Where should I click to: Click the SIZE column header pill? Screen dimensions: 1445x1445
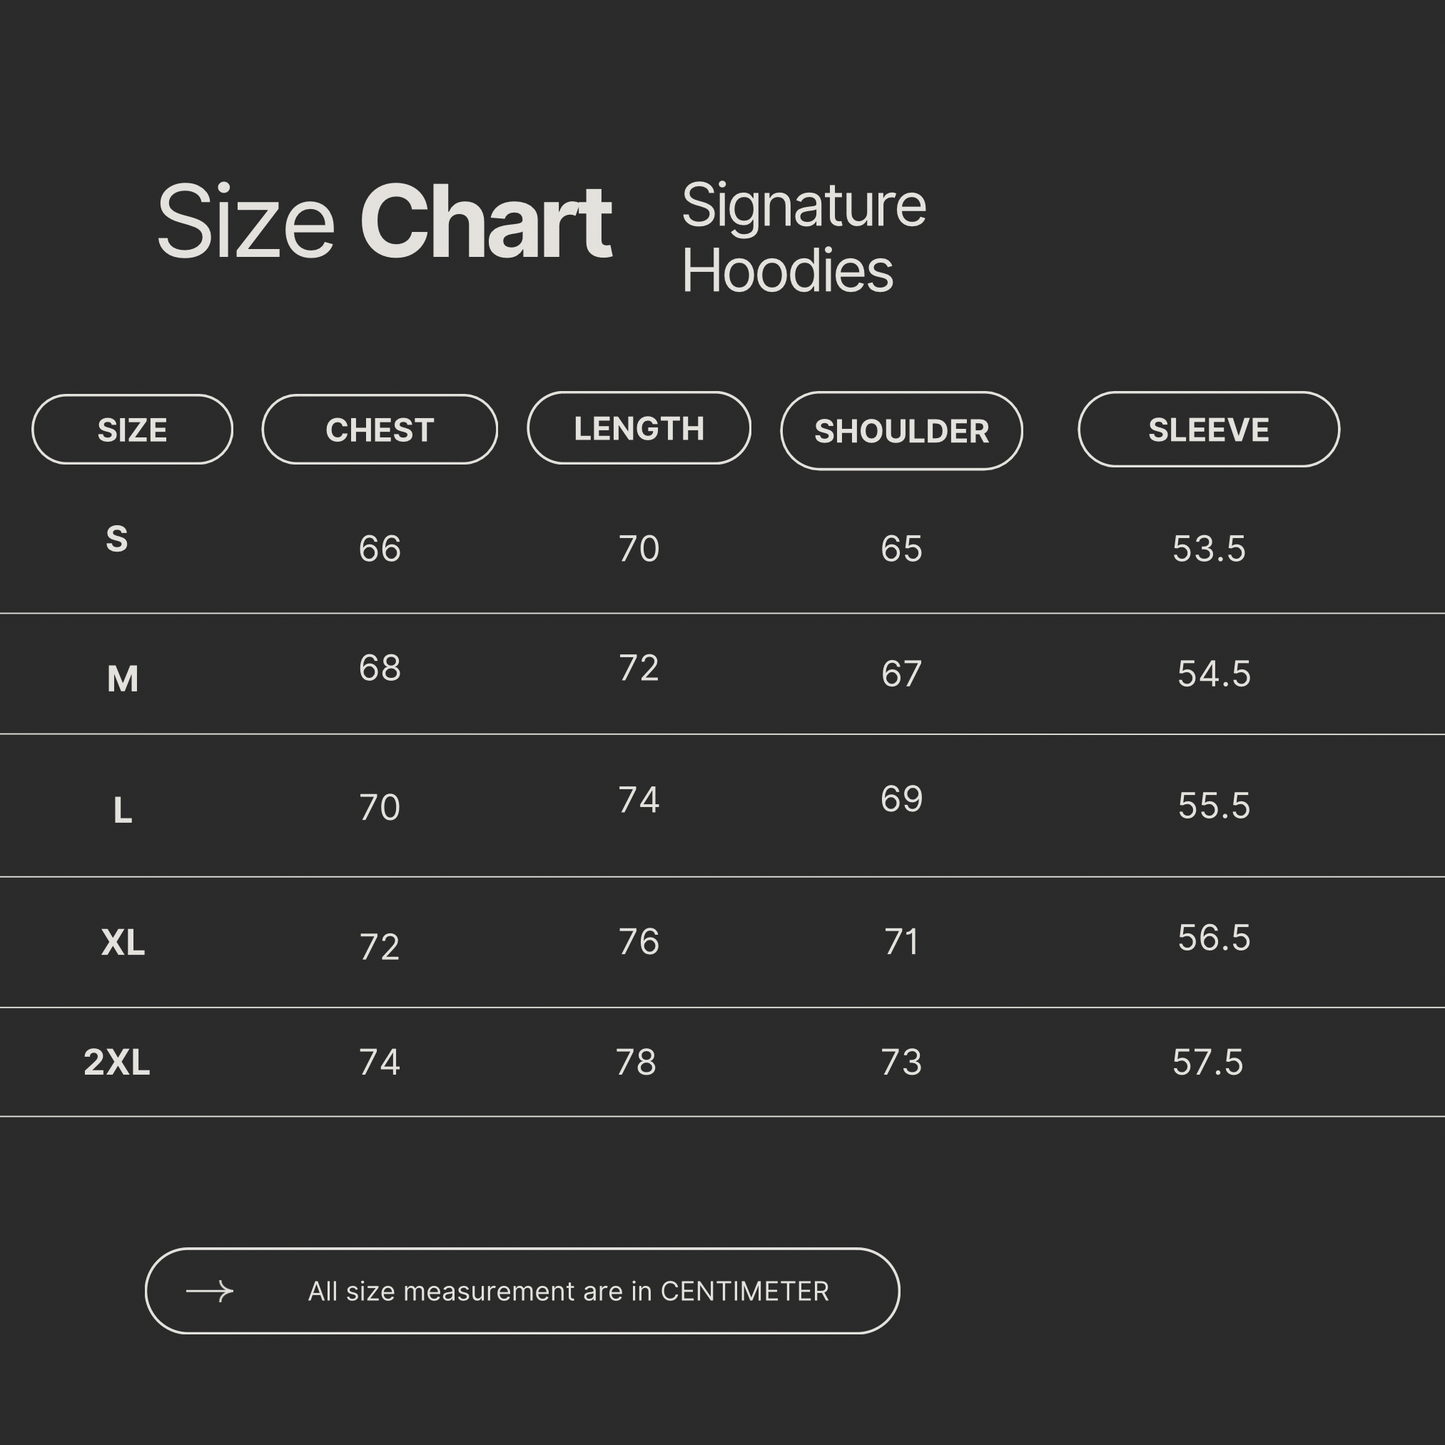[x=132, y=430]
